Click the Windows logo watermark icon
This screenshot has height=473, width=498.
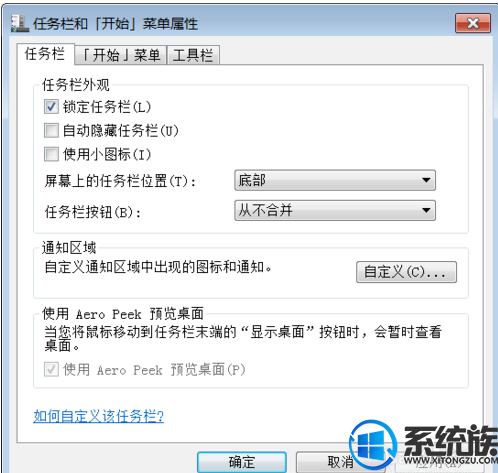[373, 444]
